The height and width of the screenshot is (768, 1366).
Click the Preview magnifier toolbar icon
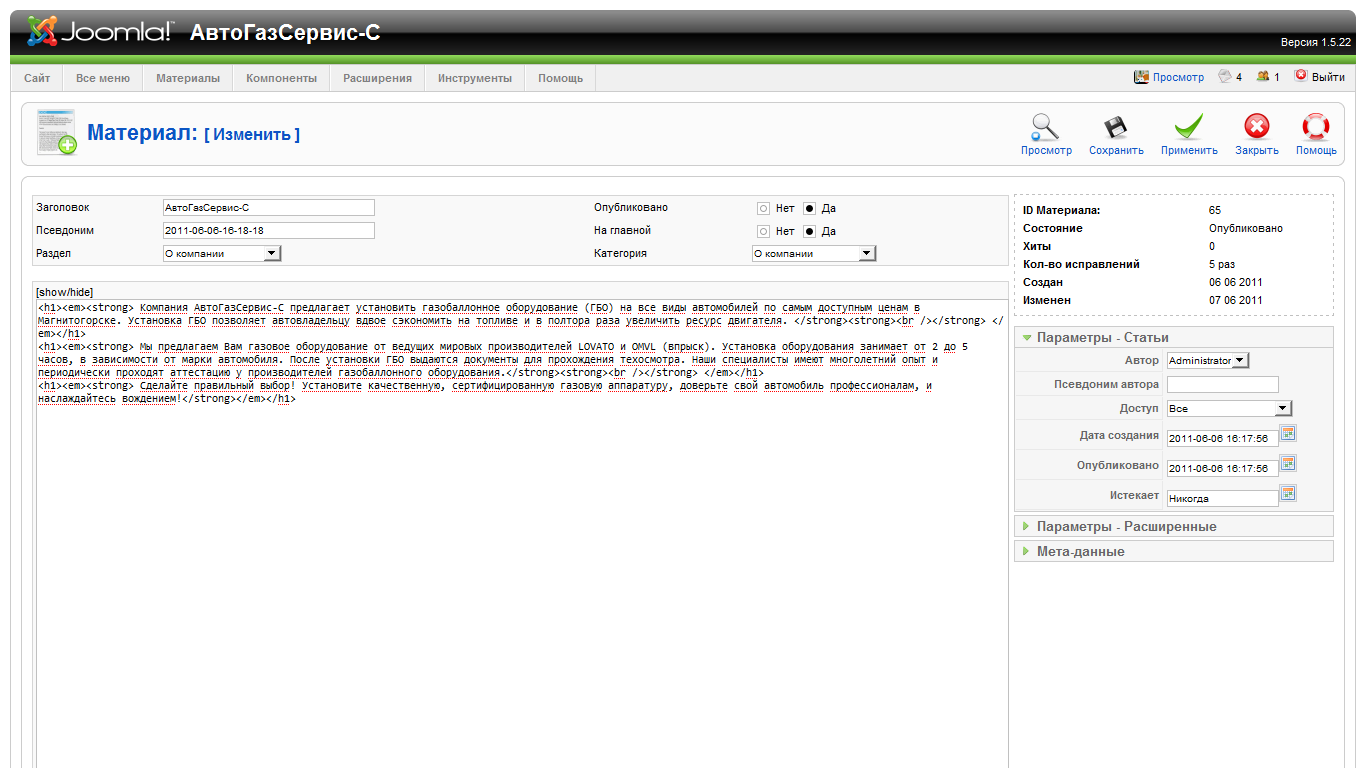click(1046, 127)
